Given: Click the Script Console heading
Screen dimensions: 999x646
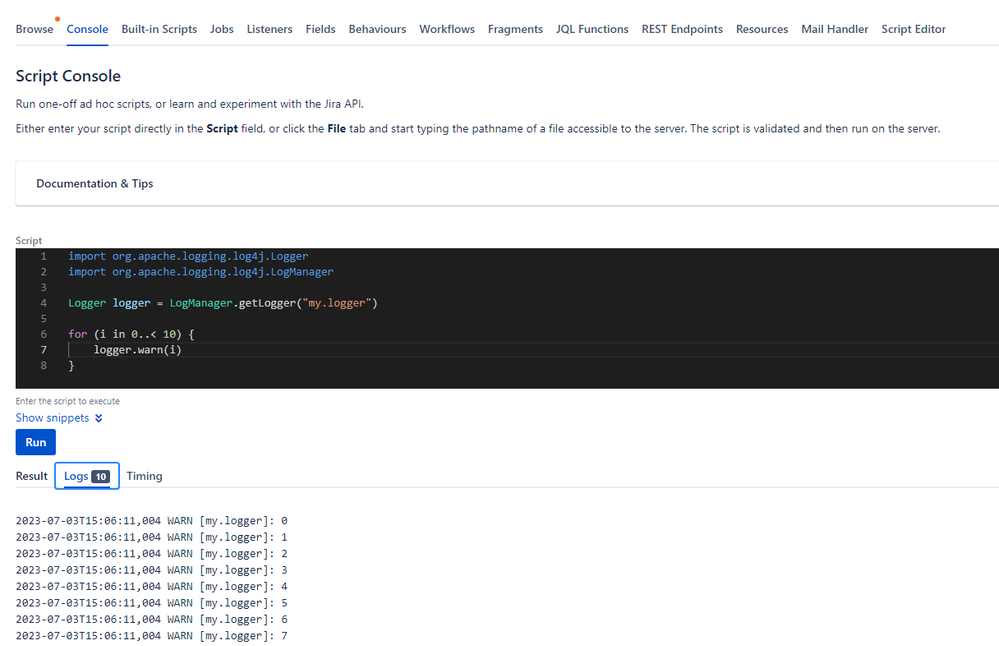Looking at the screenshot, I should [x=68, y=76].
